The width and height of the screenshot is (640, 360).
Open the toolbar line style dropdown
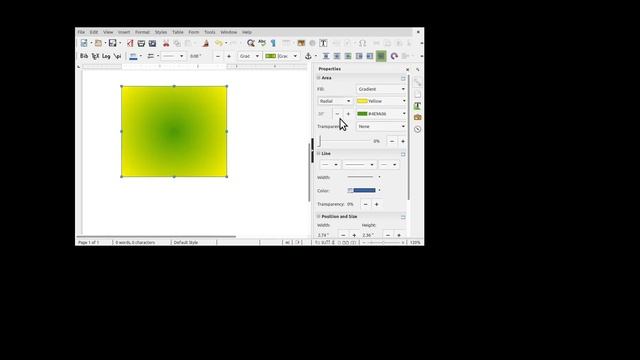pyautogui.click(x=173, y=56)
